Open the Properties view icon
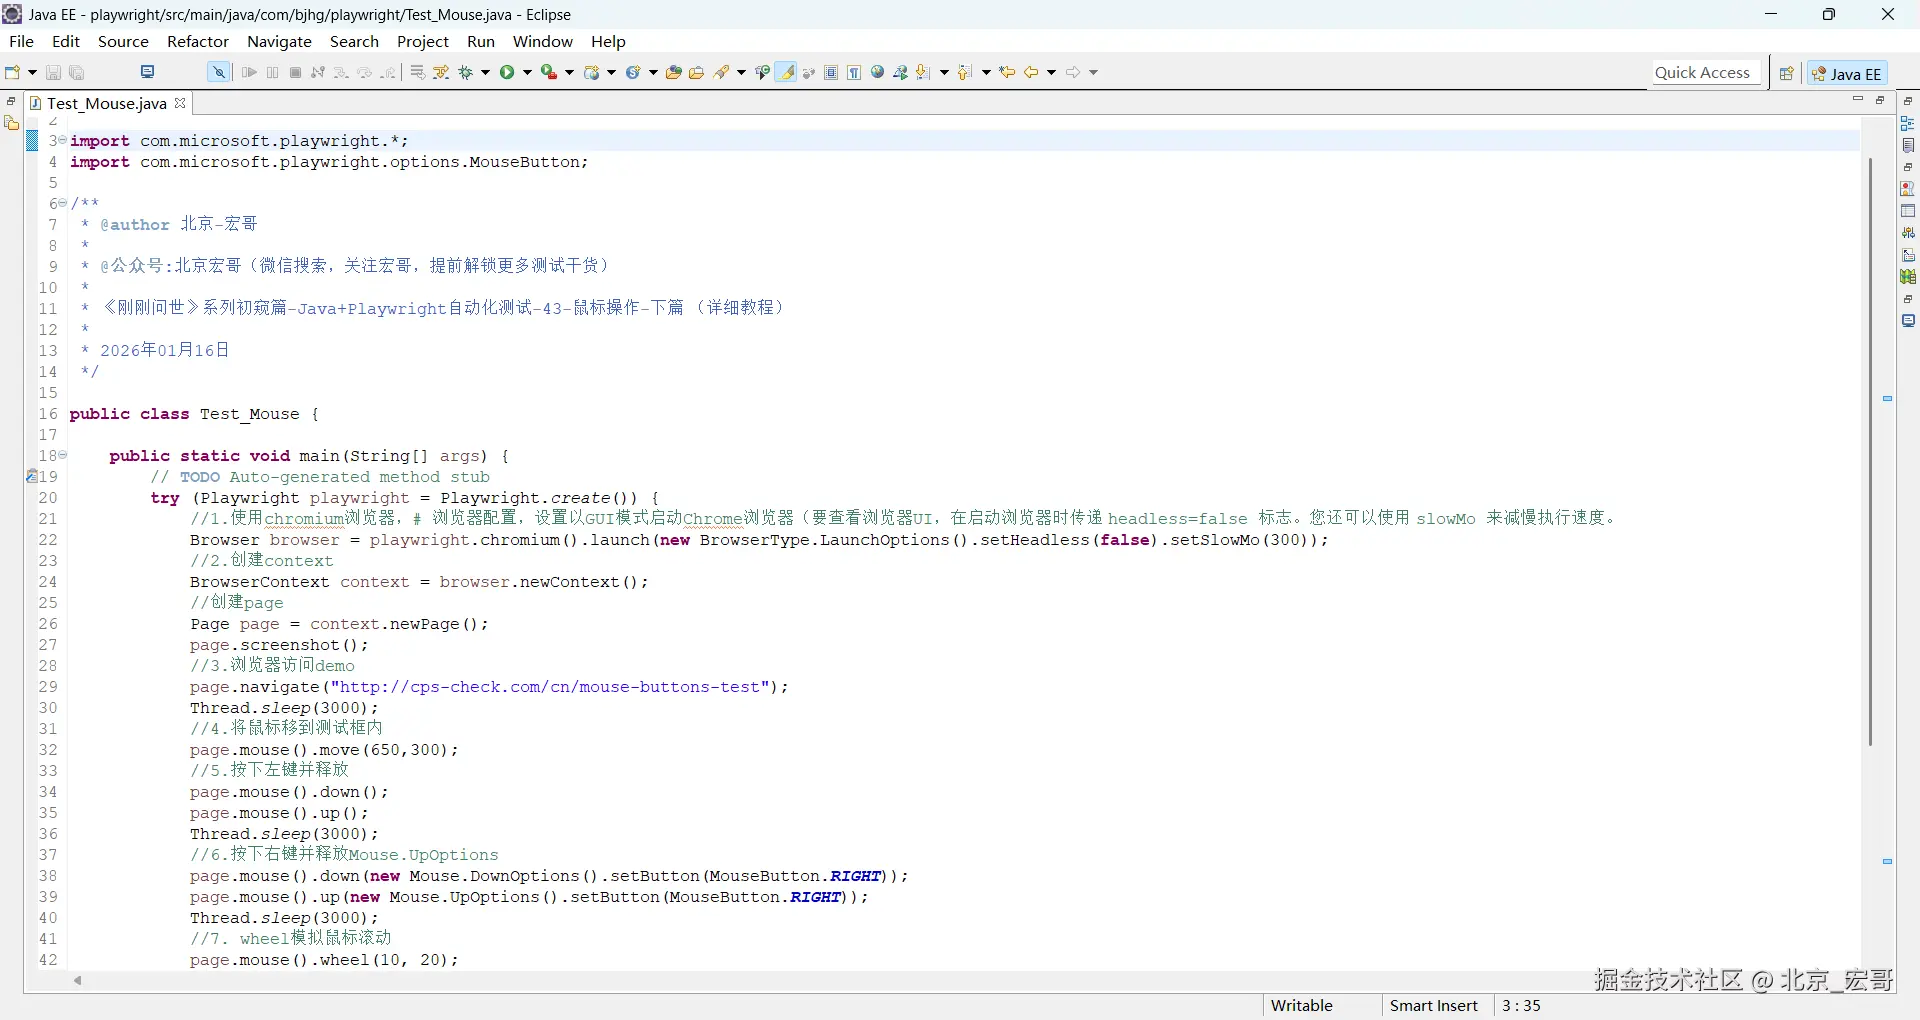The width and height of the screenshot is (1920, 1020). pyautogui.click(x=1908, y=211)
